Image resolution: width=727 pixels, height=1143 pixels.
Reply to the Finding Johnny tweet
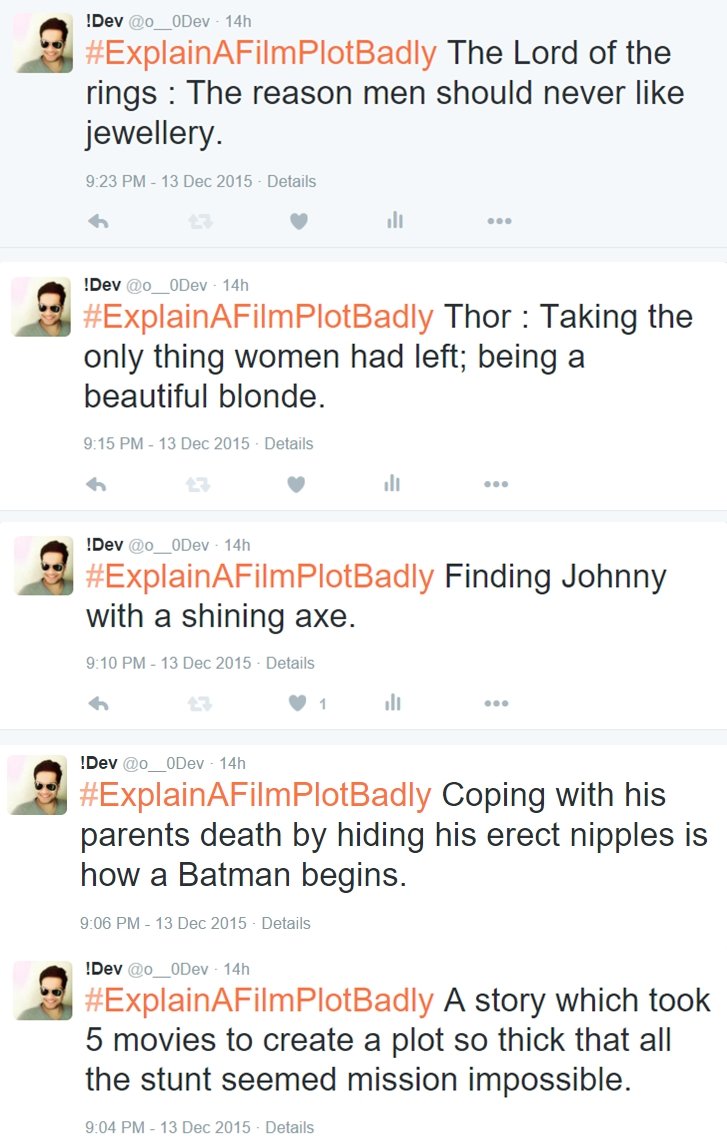click(x=98, y=704)
